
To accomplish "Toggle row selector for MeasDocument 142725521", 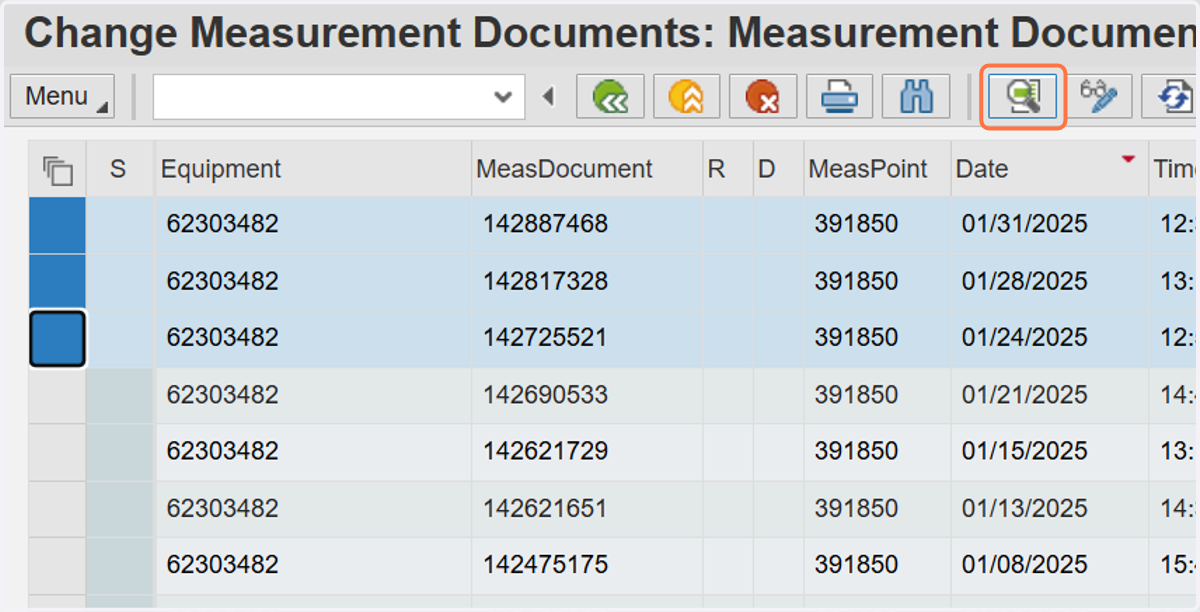I will pos(57,338).
